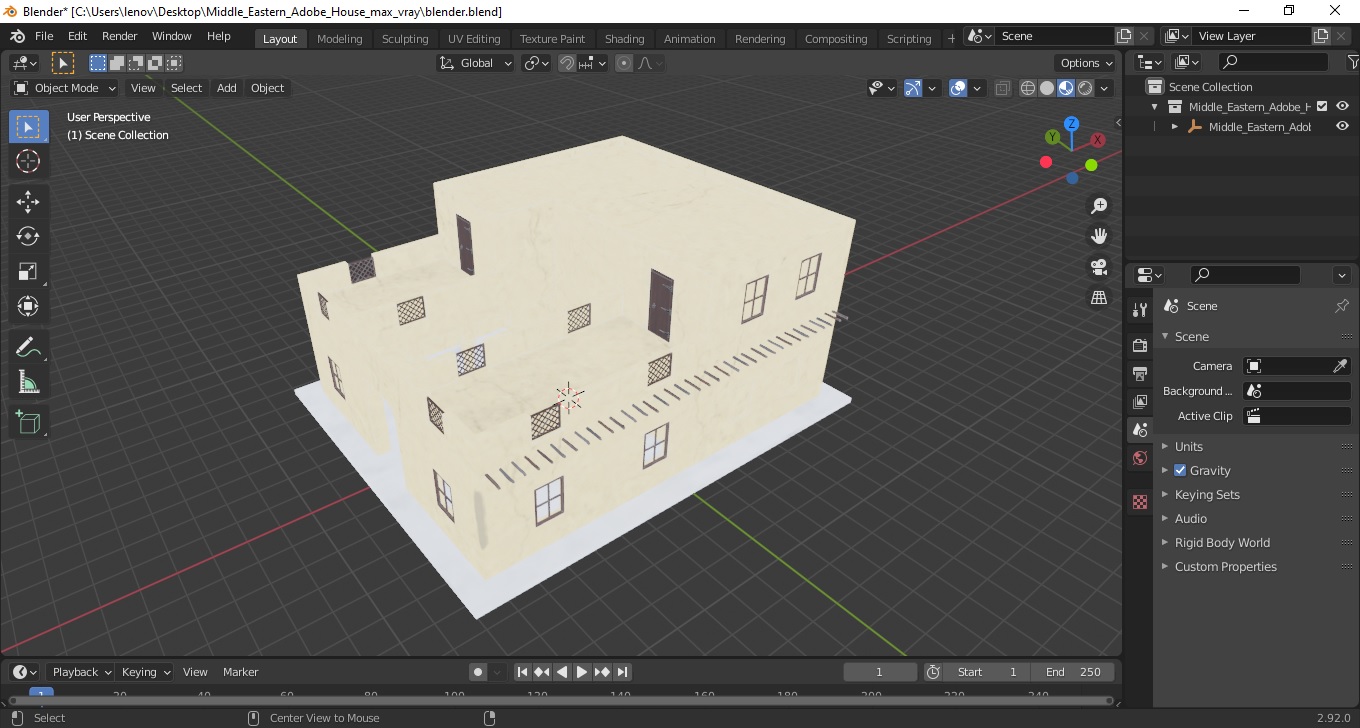
Task: Open the Options dropdown in viewport header
Action: (x=1087, y=63)
